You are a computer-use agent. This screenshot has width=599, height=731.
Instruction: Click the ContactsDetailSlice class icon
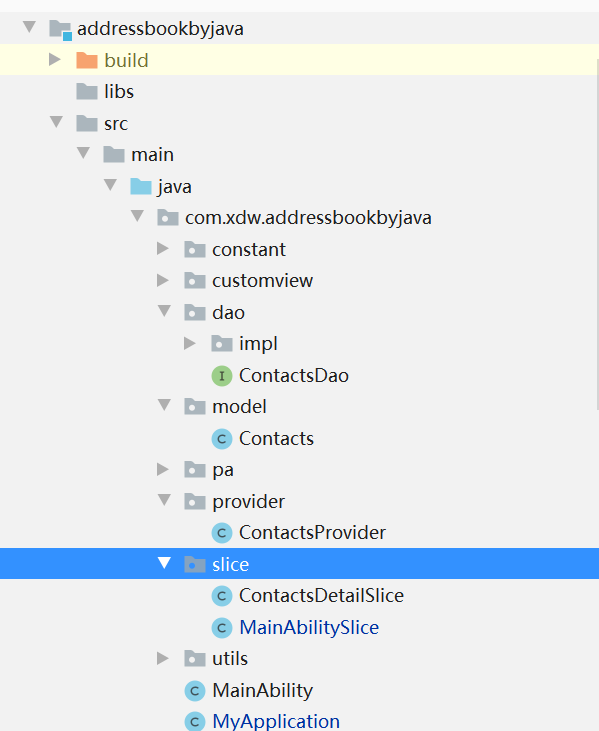(x=222, y=596)
